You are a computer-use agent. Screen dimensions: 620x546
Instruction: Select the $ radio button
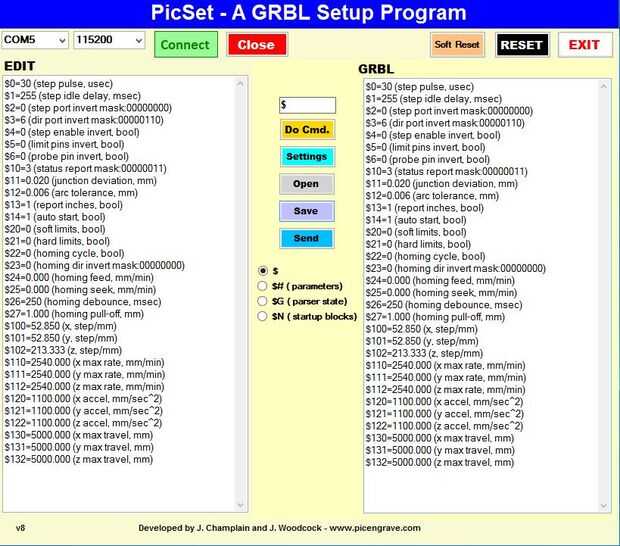click(263, 271)
